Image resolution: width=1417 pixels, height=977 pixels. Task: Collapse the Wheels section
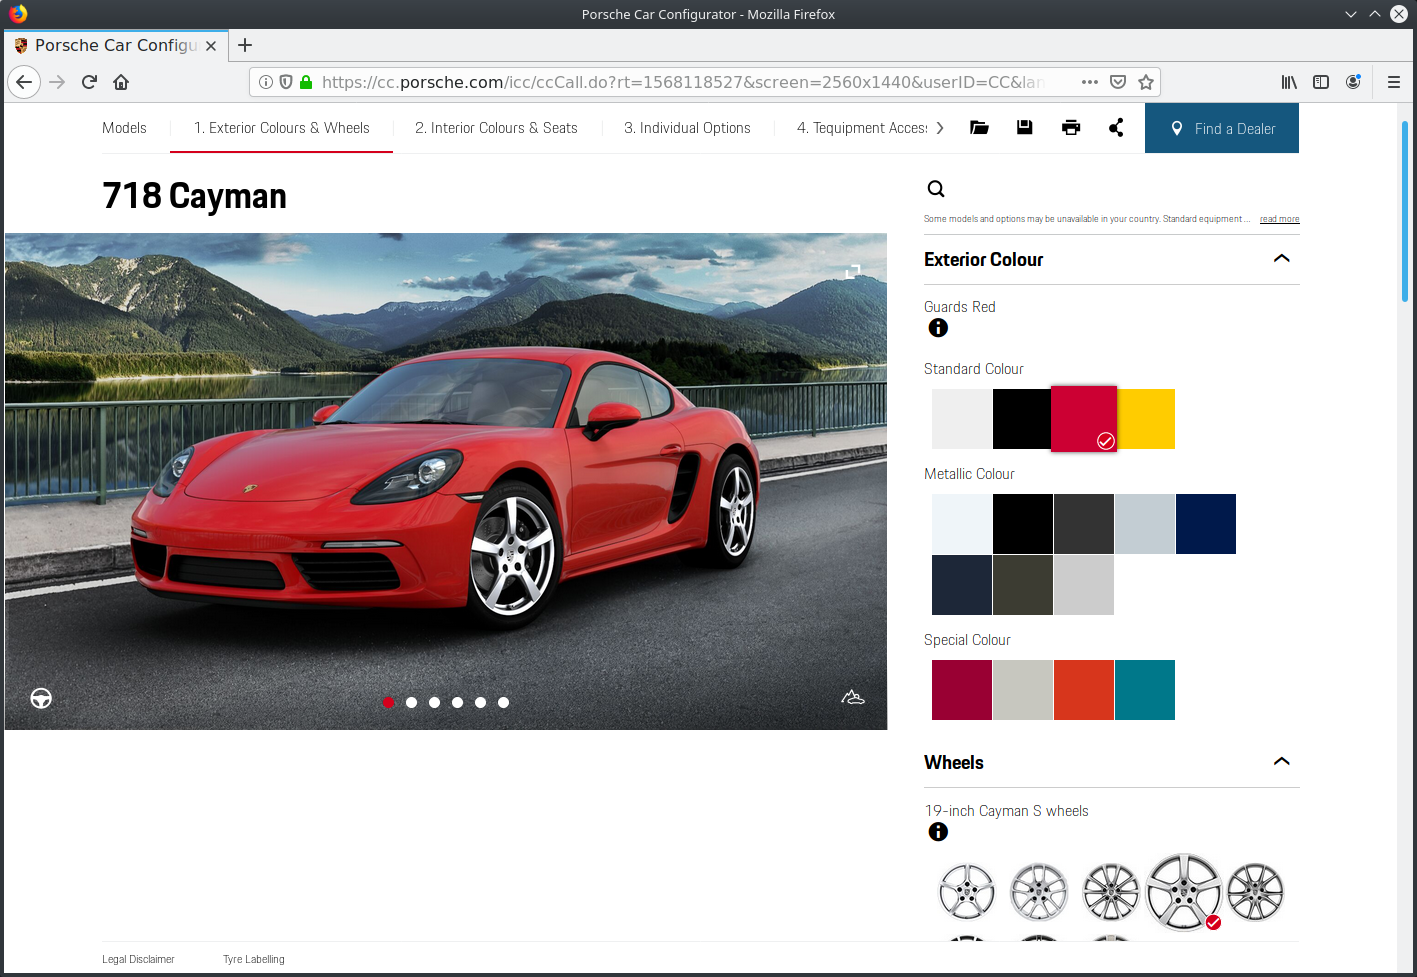(1281, 762)
